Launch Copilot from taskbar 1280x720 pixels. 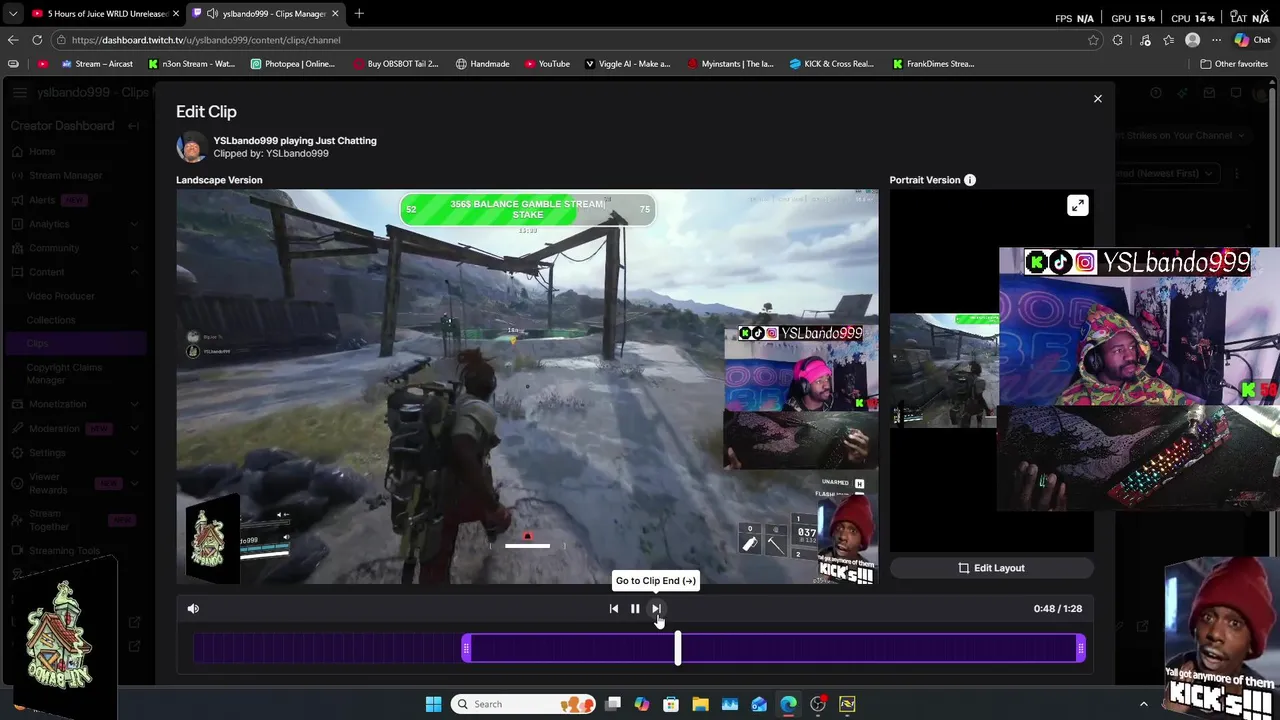(x=642, y=704)
